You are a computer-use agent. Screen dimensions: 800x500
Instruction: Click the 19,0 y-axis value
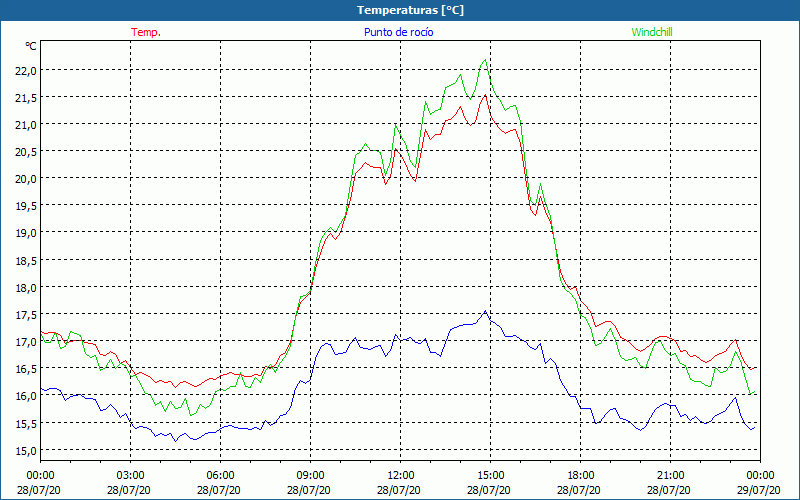coord(27,233)
